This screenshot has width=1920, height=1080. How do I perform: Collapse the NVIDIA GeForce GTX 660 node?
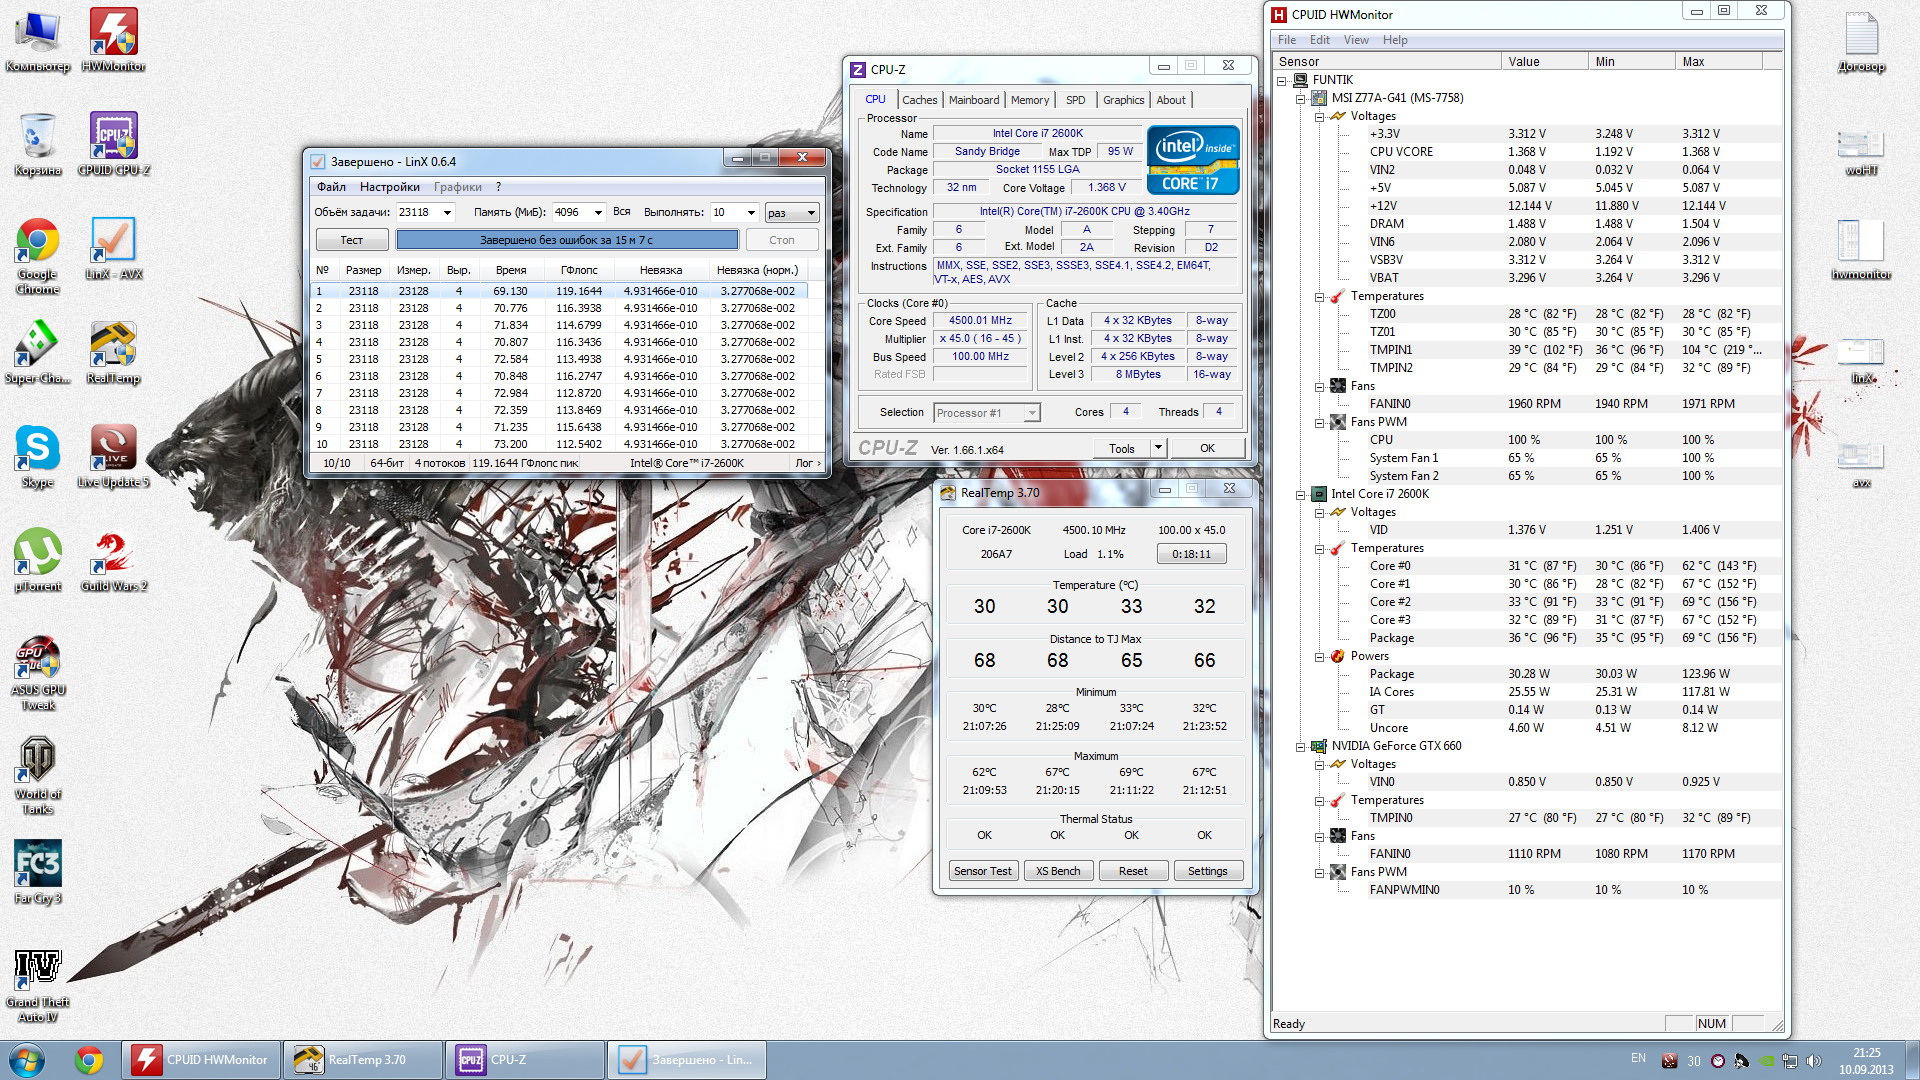[1300, 746]
